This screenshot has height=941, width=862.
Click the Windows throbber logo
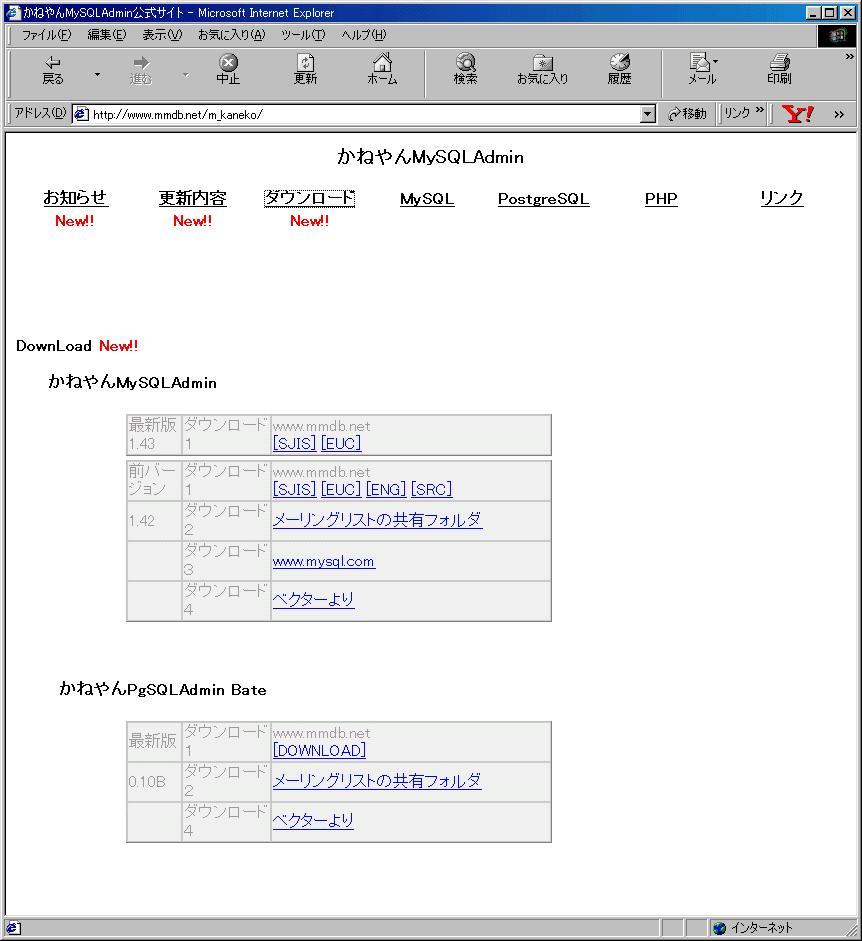[837, 35]
